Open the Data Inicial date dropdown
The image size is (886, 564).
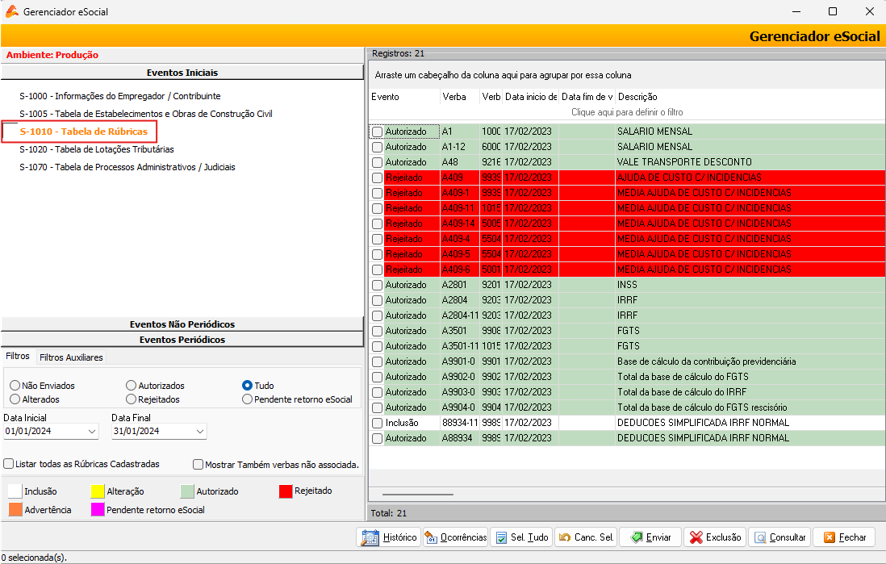(92, 431)
